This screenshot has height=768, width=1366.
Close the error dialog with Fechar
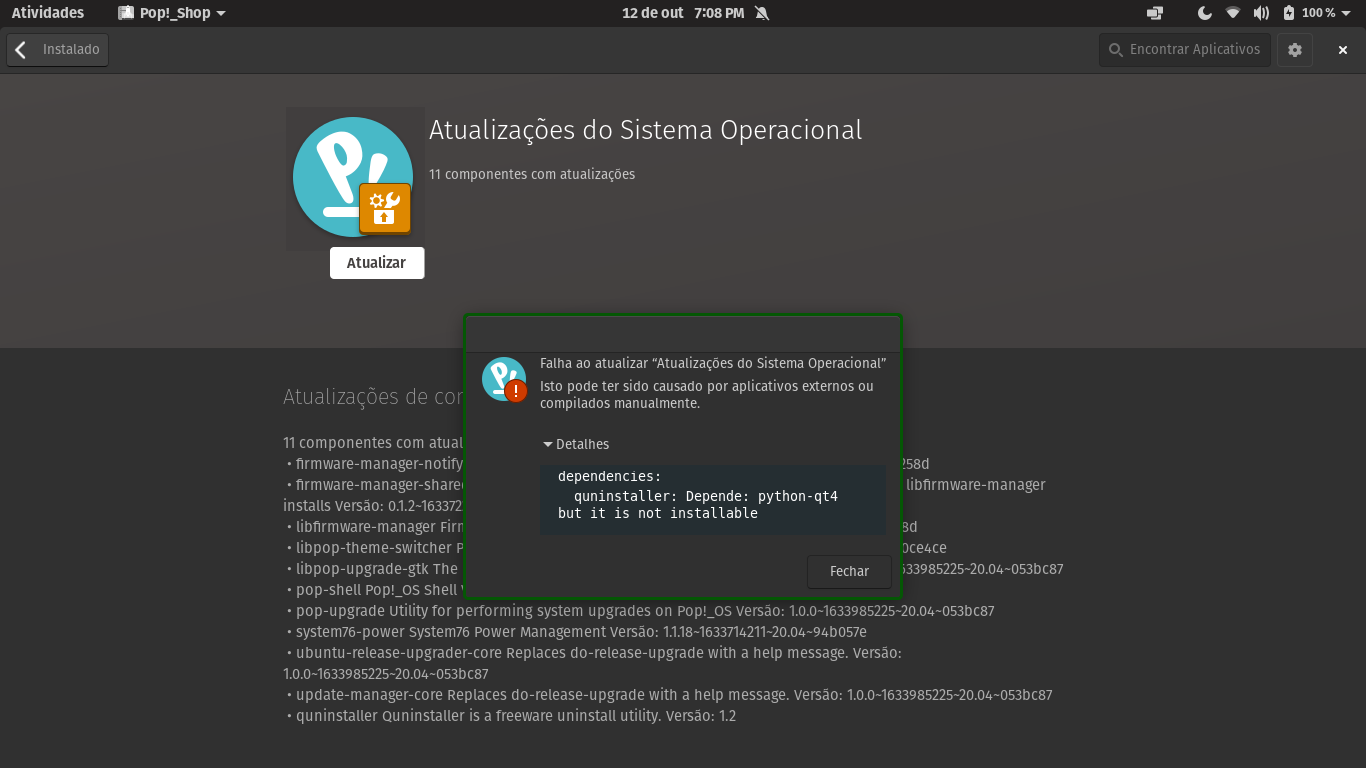click(x=849, y=571)
